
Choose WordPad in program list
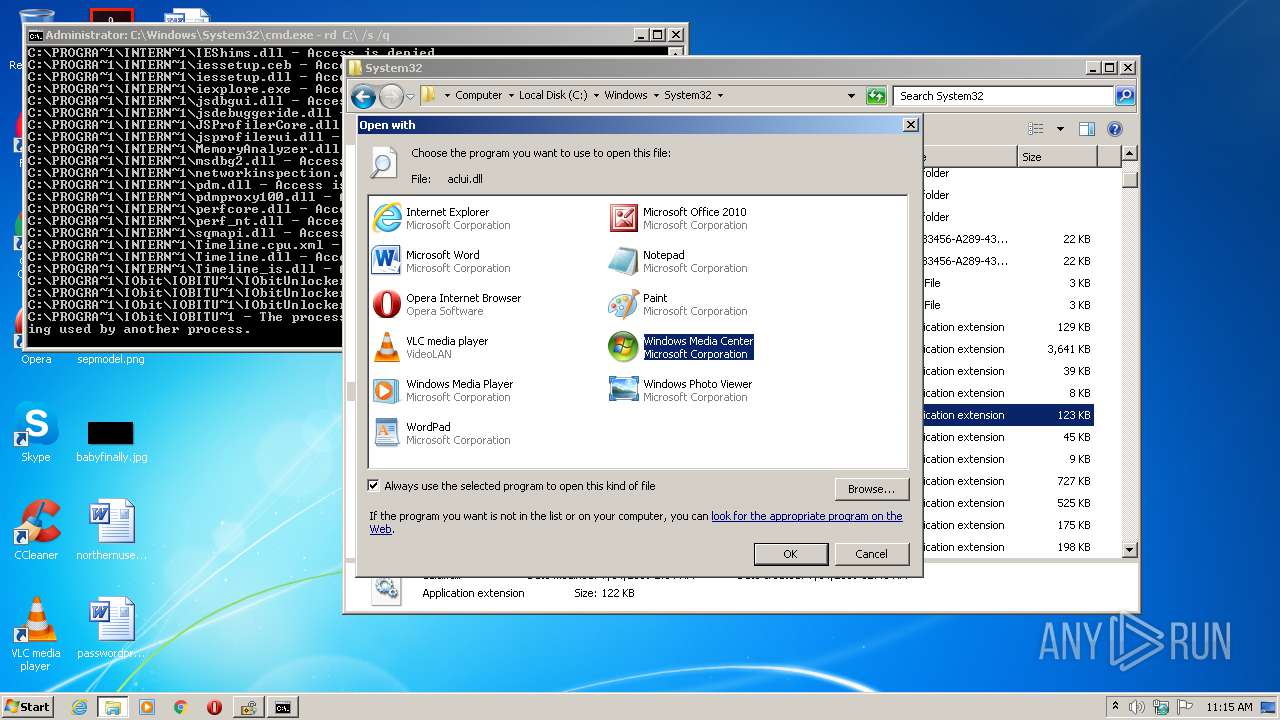point(442,433)
